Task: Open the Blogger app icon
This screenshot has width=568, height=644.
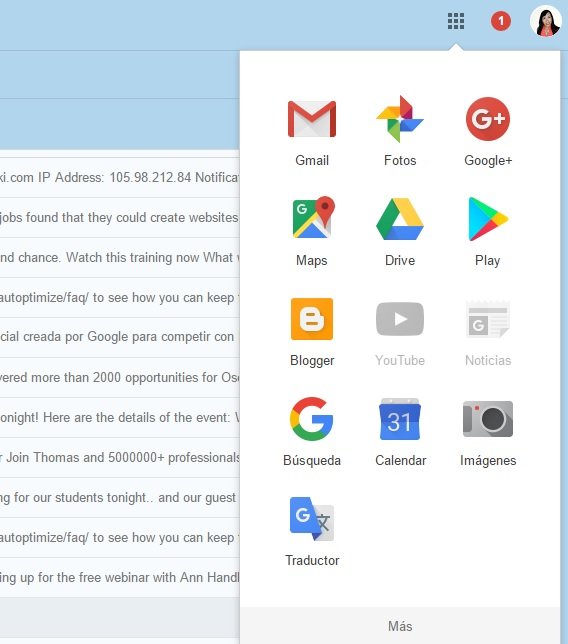Action: [312, 319]
